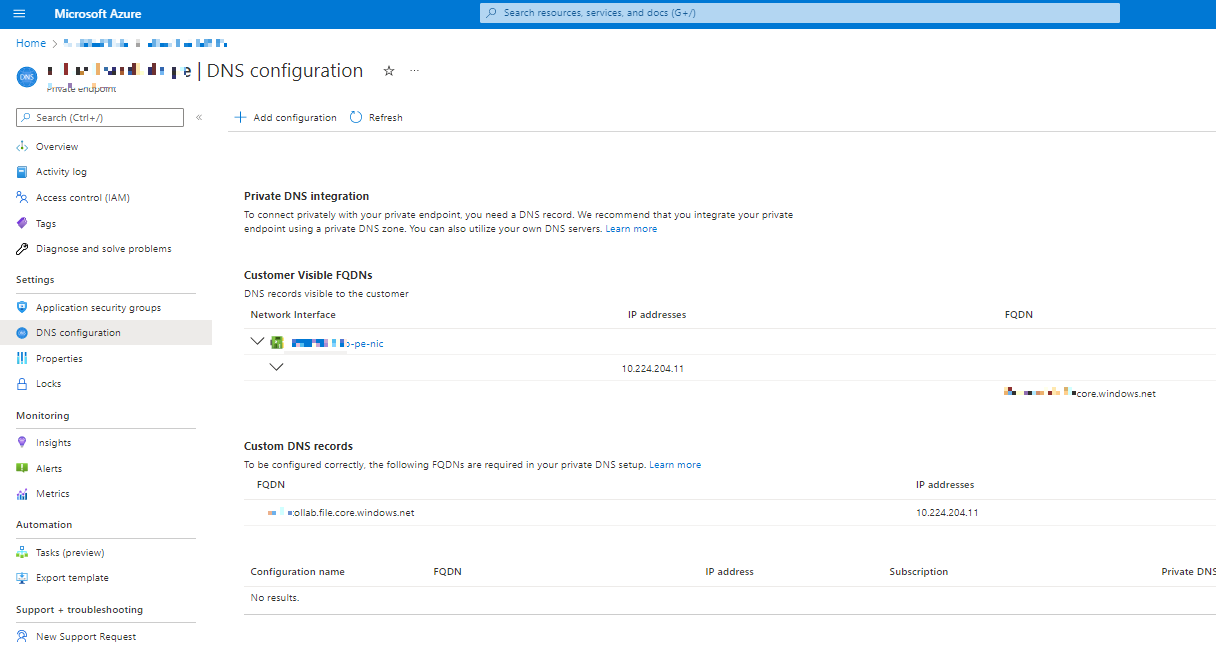Click 10.224.204.11 in Custom DNS records
1216x651 pixels.
pyautogui.click(x=947, y=513)
